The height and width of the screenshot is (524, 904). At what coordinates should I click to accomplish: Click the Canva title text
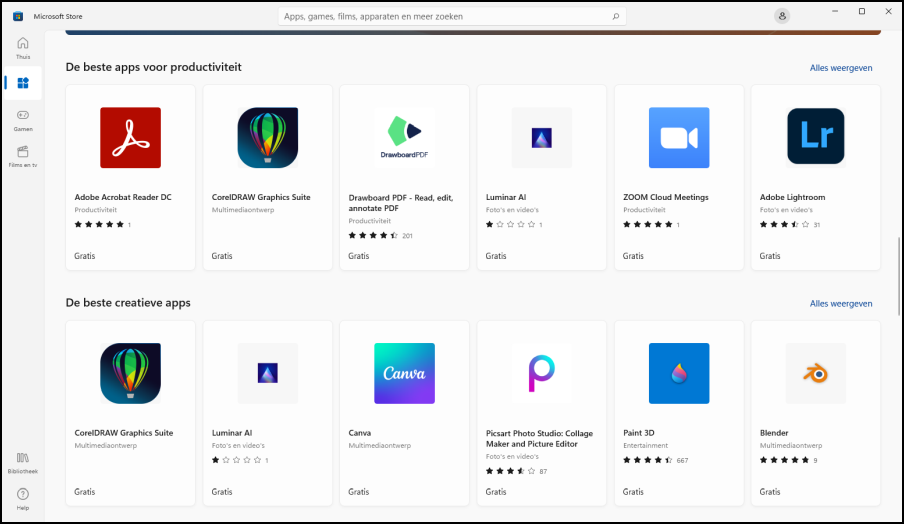tap(360, 433)
